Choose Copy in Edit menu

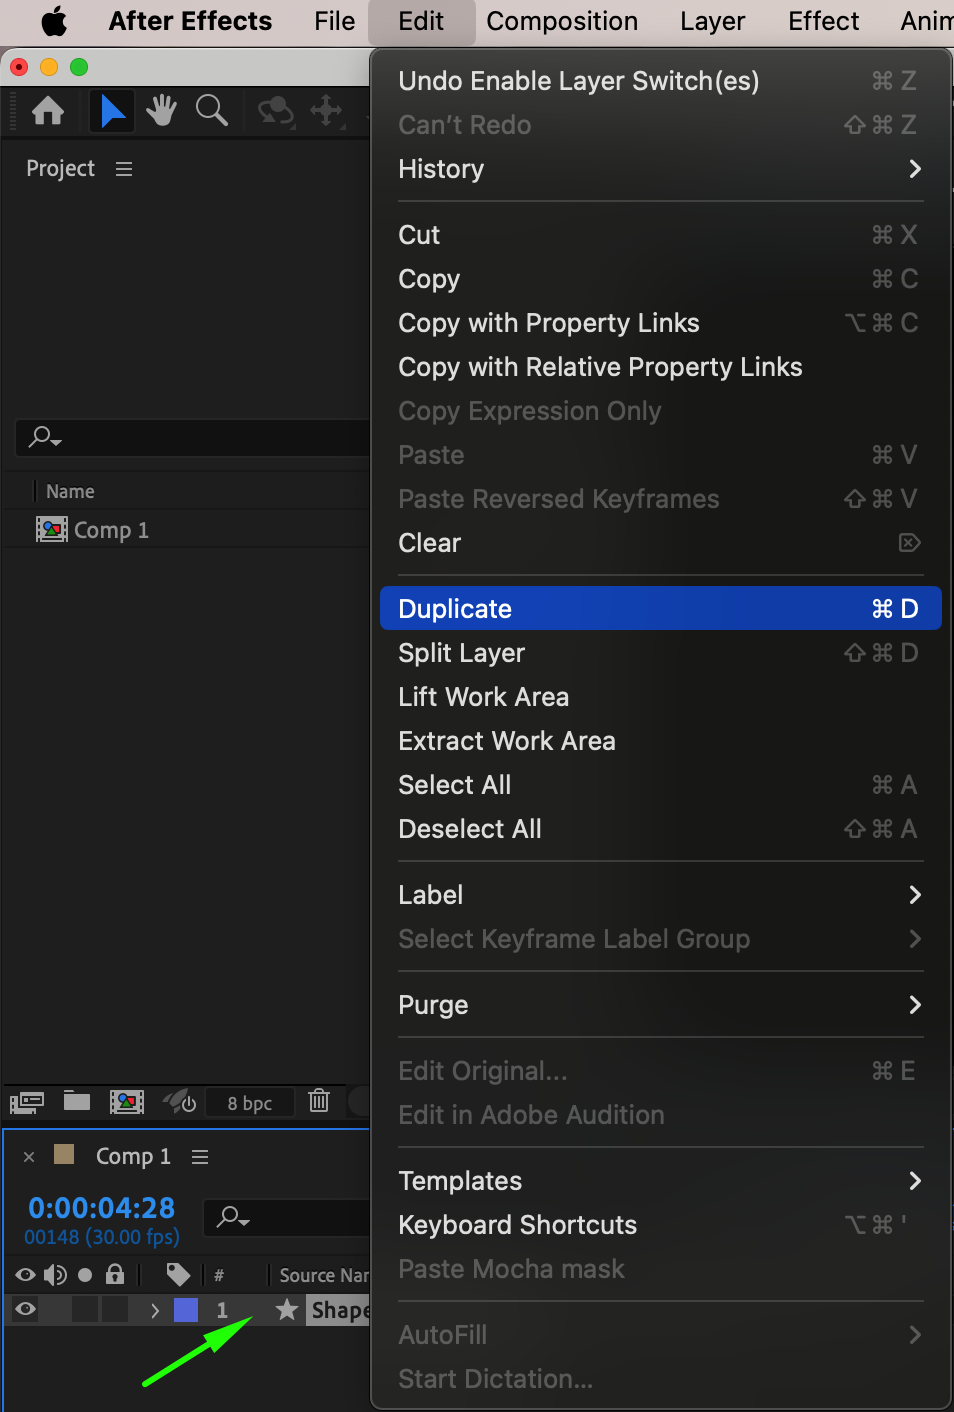(x=660, y=279)
